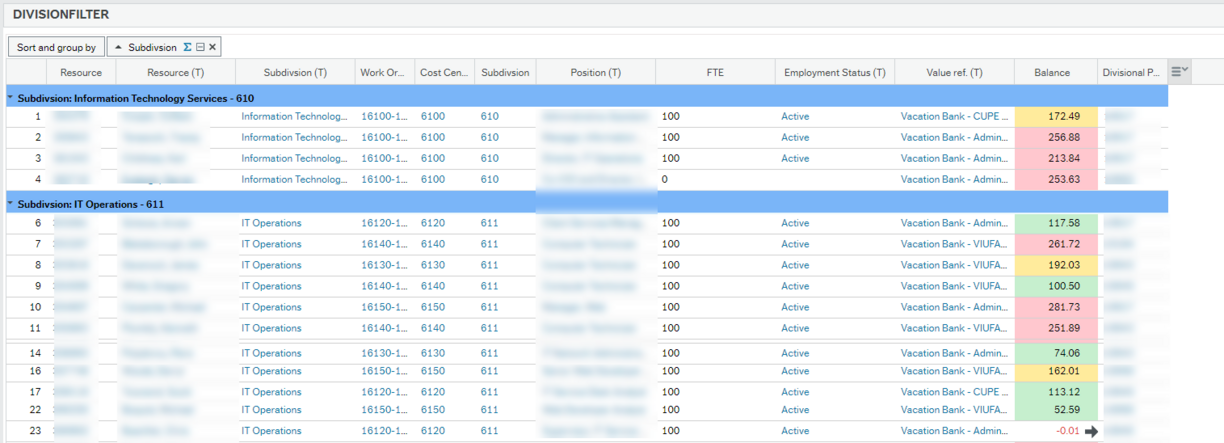Sort by the Resource column header
The height and width of the screenshot is (443, 1224).
click(81, 72)
